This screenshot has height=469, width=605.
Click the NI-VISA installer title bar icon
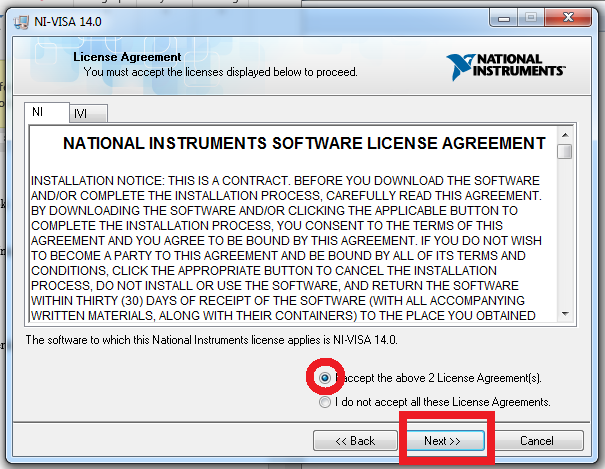[21, 22]
